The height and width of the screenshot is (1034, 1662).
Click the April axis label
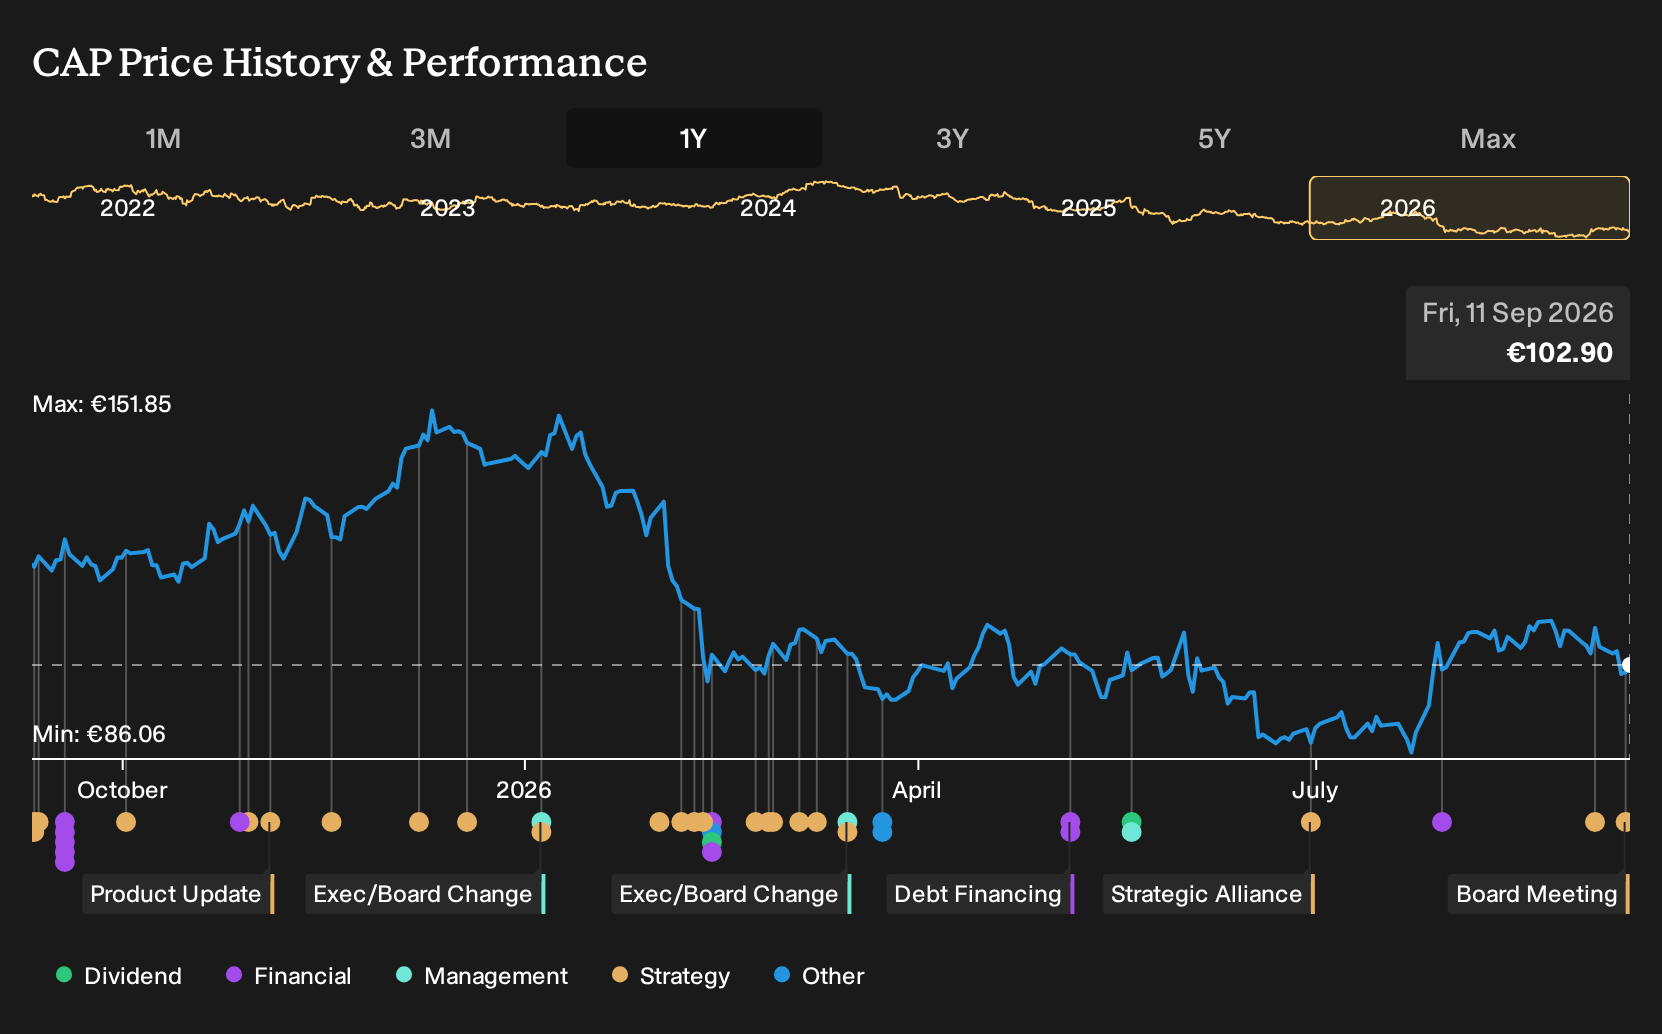(917, 790)
